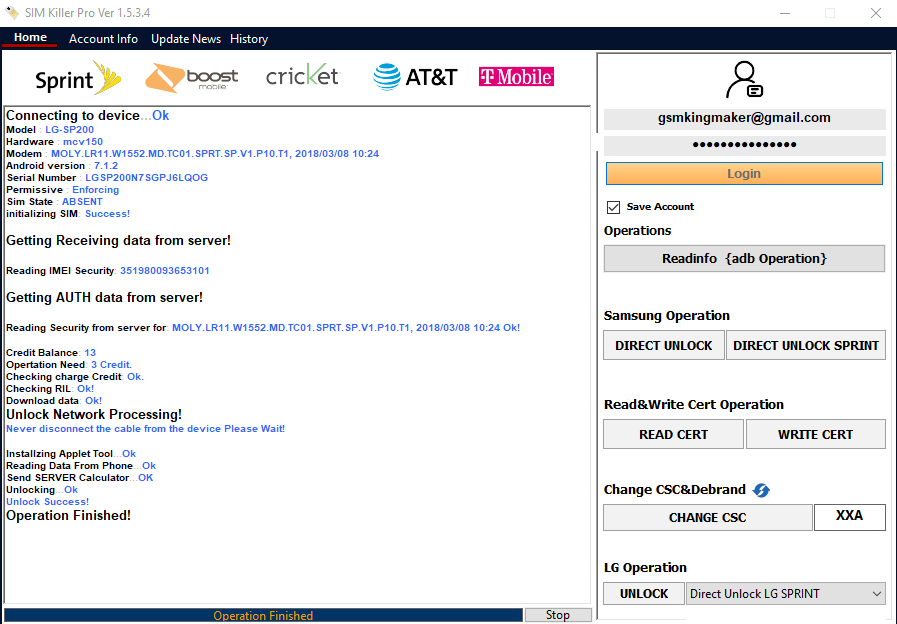Viewport: 897px width, 624px height.
Task: Click the Operation Finished! log line
Action: pyautogui.click(x=69, y=515)
